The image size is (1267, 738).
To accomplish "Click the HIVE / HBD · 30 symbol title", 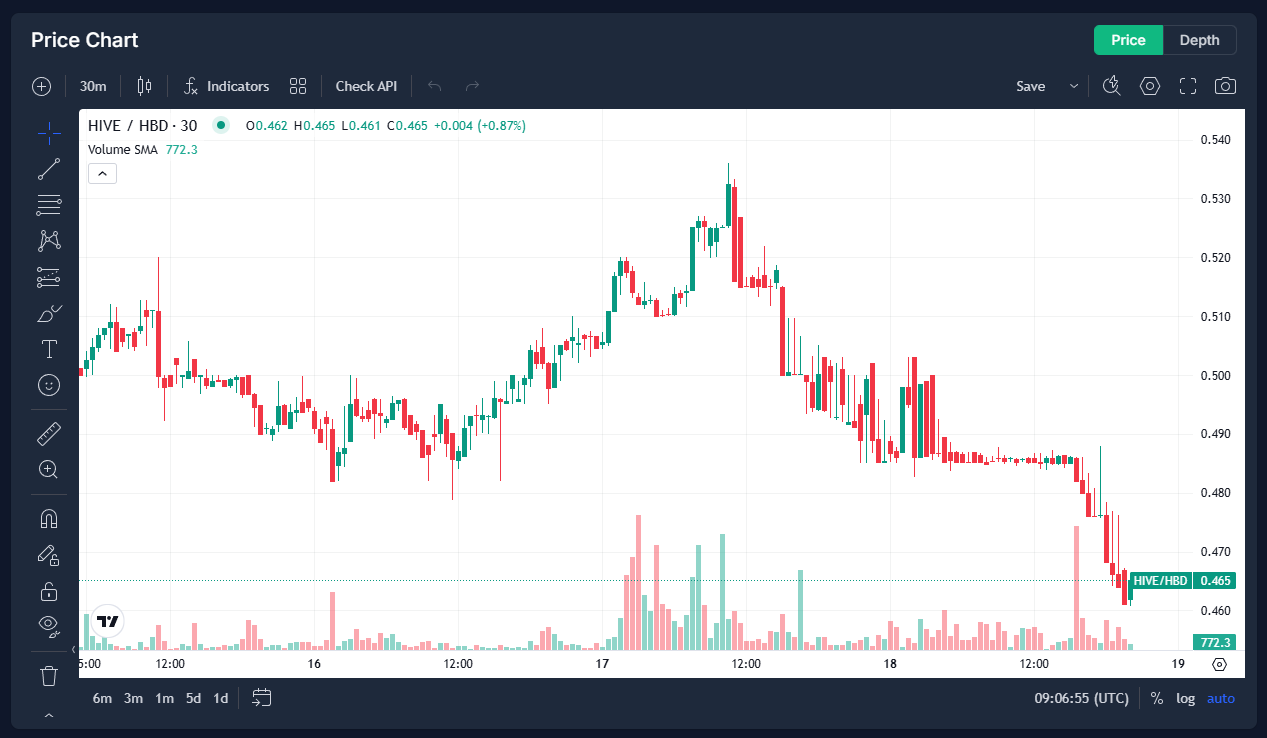I will point(143,125).
